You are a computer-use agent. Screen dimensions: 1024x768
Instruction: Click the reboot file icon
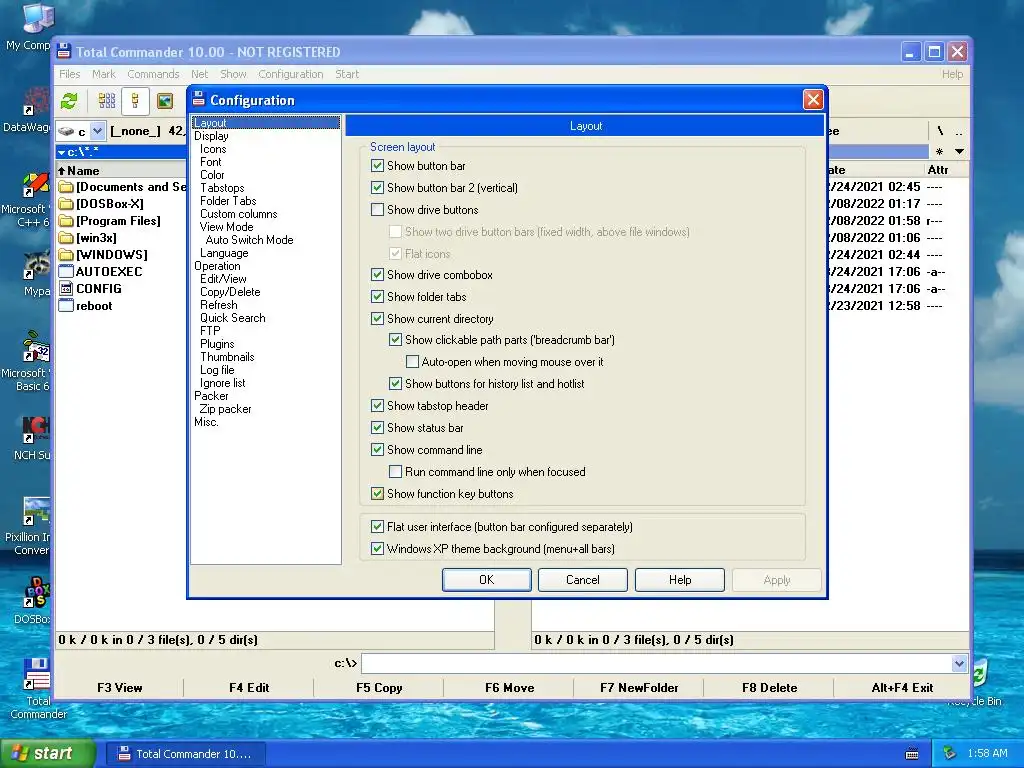(x=66, y=306)
